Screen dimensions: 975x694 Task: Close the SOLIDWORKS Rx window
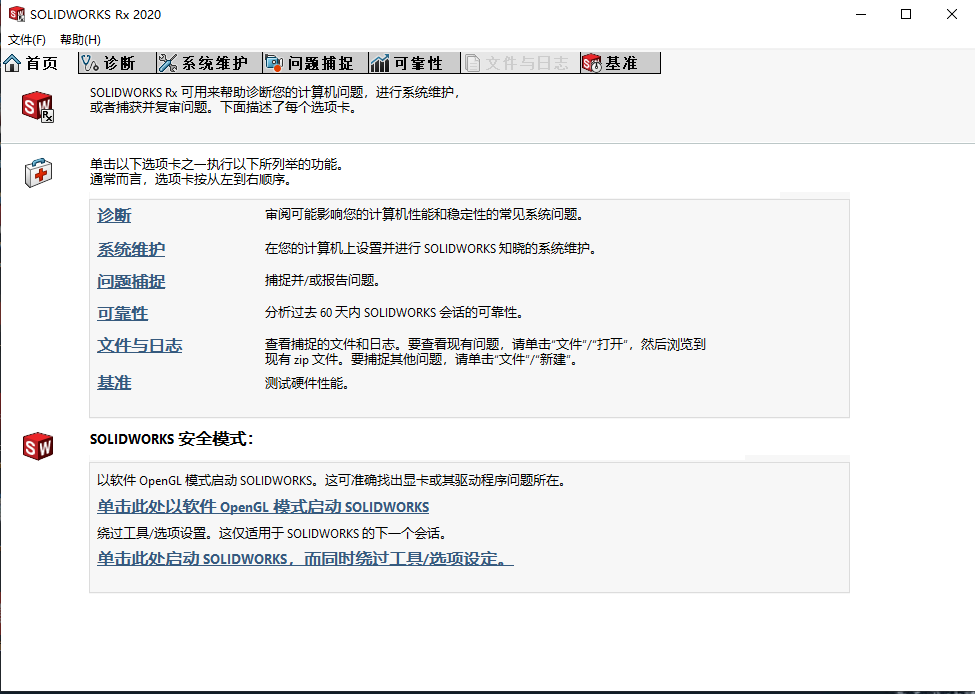[x=951, y=14]
